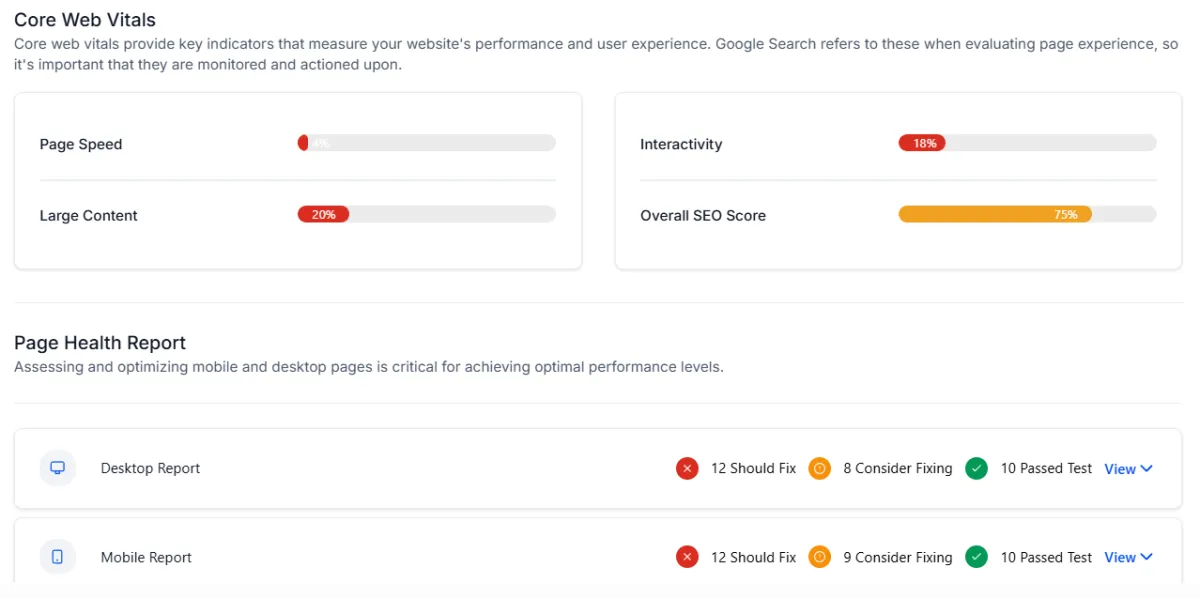Click the Large Content 20% progress bar
This screenshot has height=598, width=1200.
tap(426, 214)
